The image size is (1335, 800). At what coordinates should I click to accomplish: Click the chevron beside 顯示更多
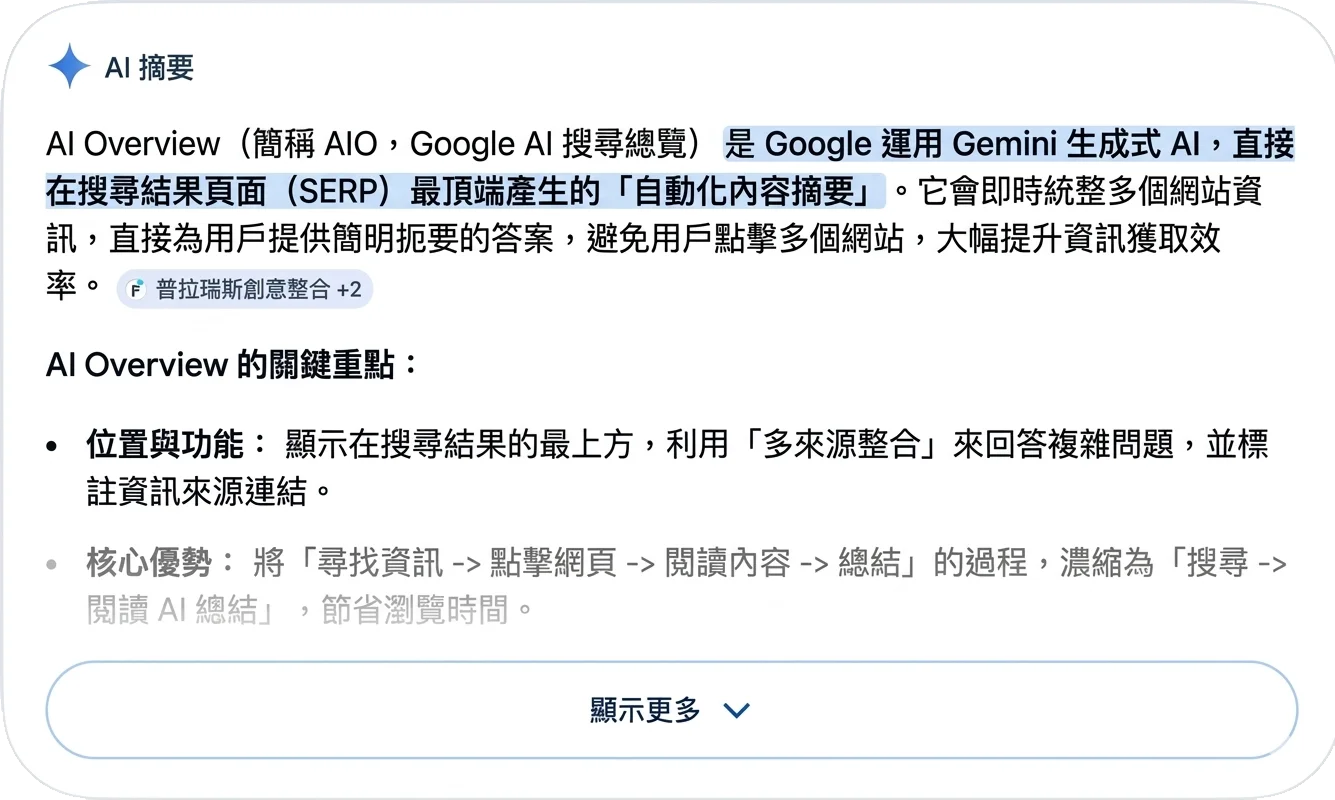pos(736,711)
